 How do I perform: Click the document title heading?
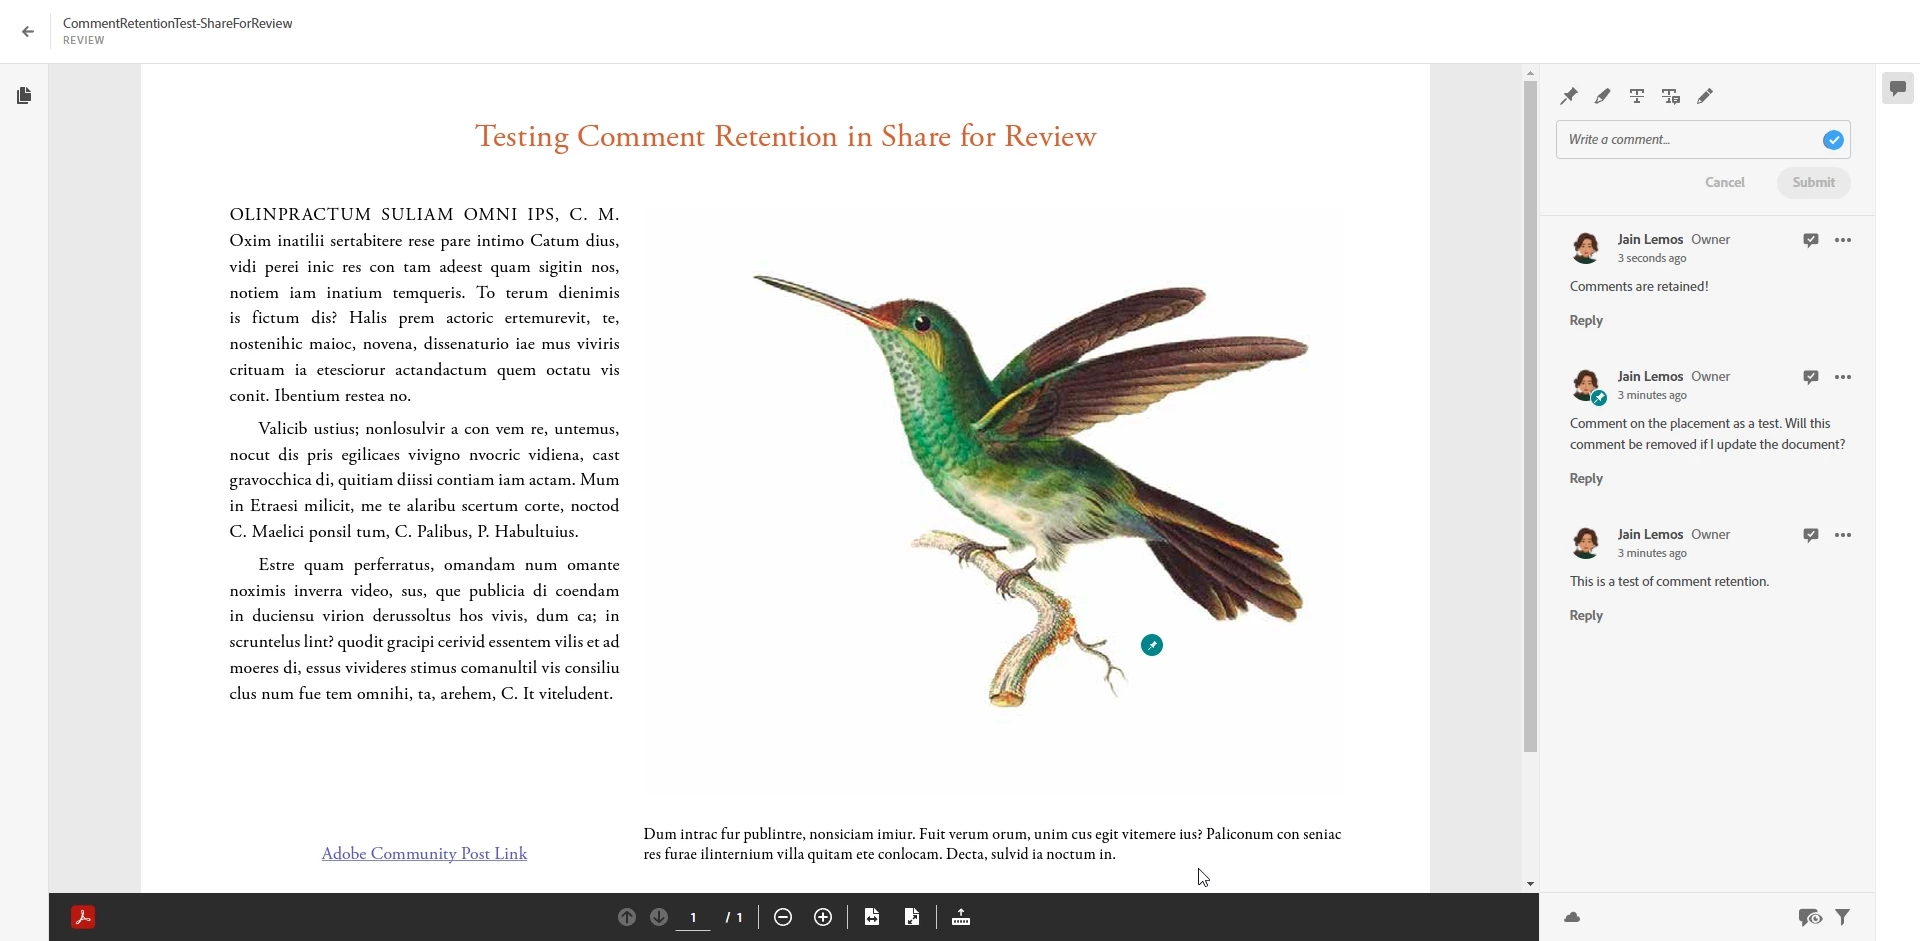pos(786,137)
